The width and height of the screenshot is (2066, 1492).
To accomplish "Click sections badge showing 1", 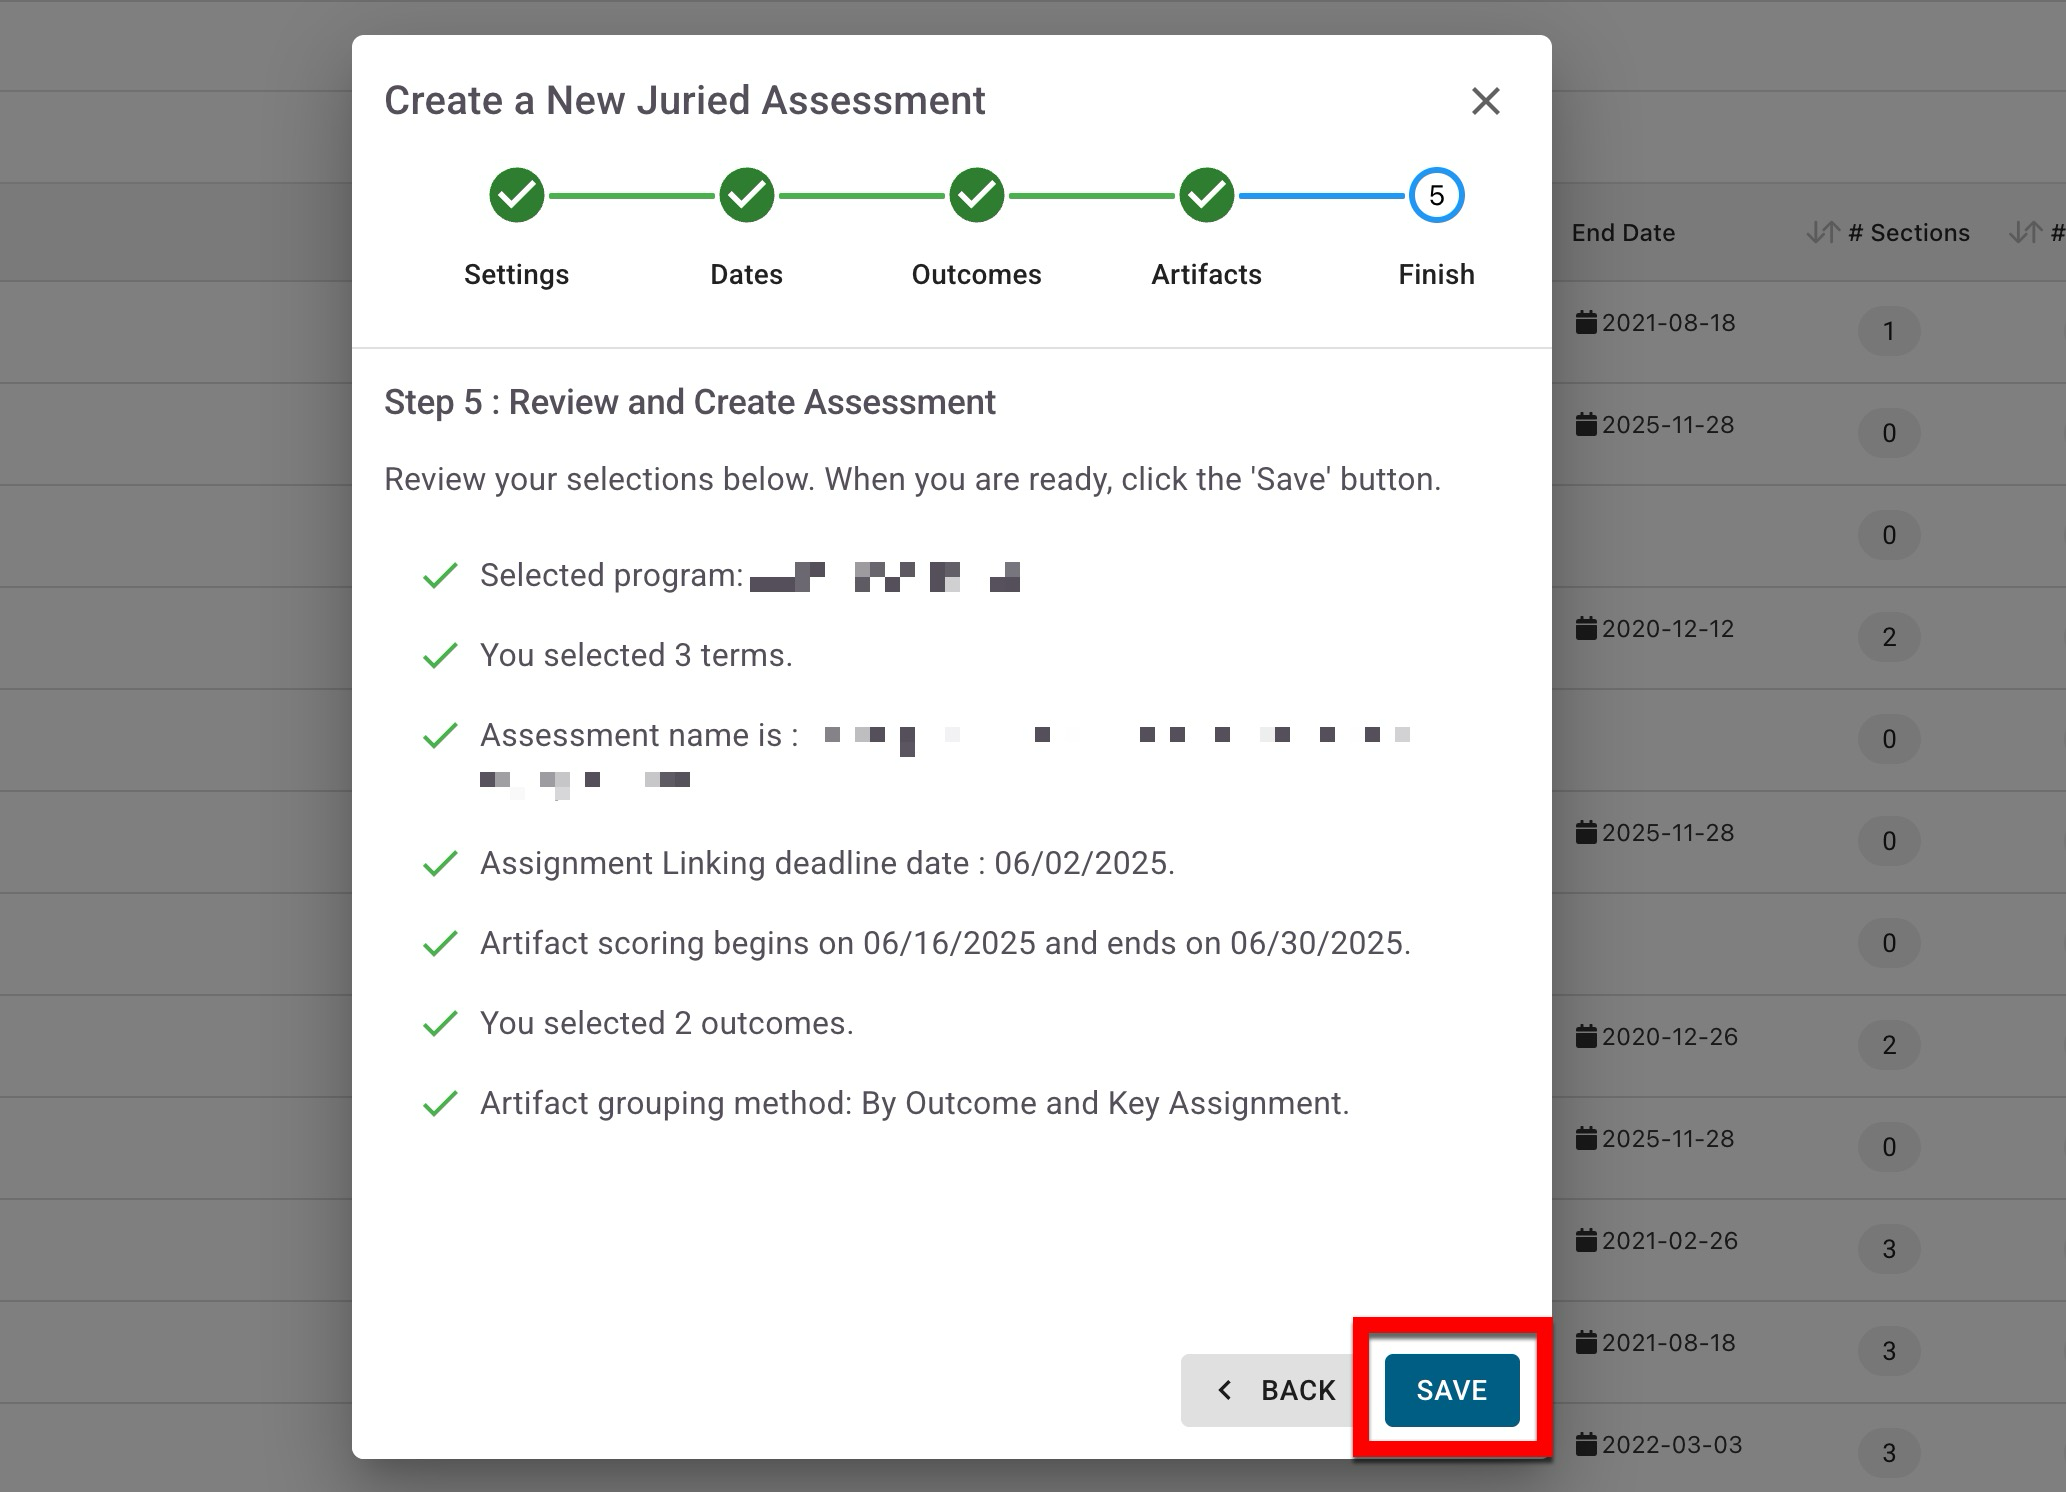I will pos(1888,331).
